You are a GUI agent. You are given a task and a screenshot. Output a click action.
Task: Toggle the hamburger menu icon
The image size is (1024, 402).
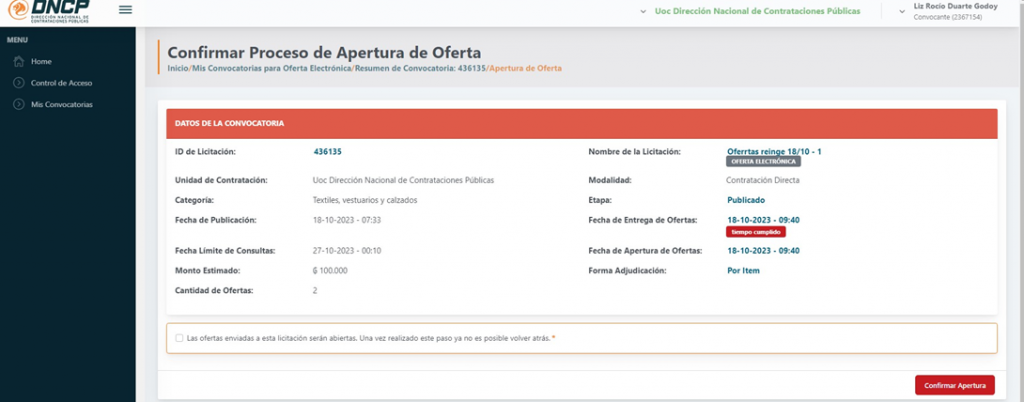(125, 10)
